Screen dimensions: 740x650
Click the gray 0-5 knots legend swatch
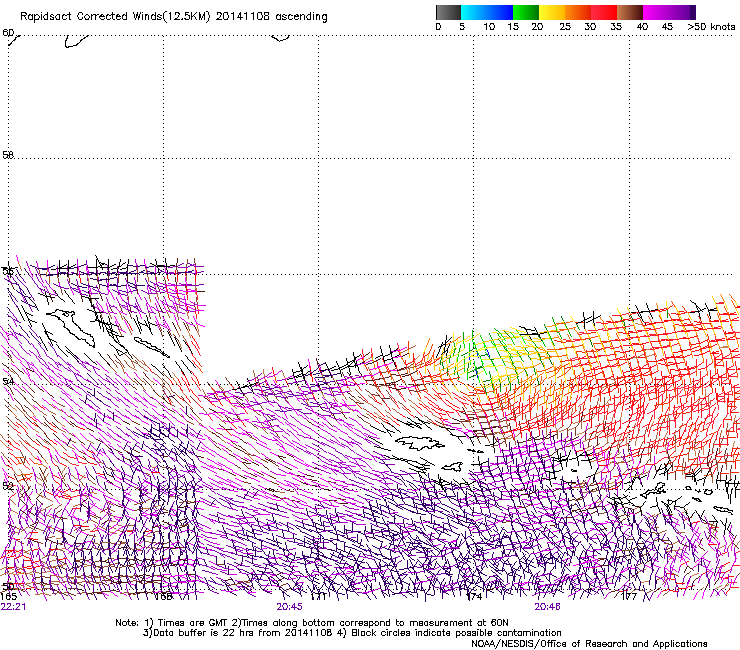(x=448, y=12)
